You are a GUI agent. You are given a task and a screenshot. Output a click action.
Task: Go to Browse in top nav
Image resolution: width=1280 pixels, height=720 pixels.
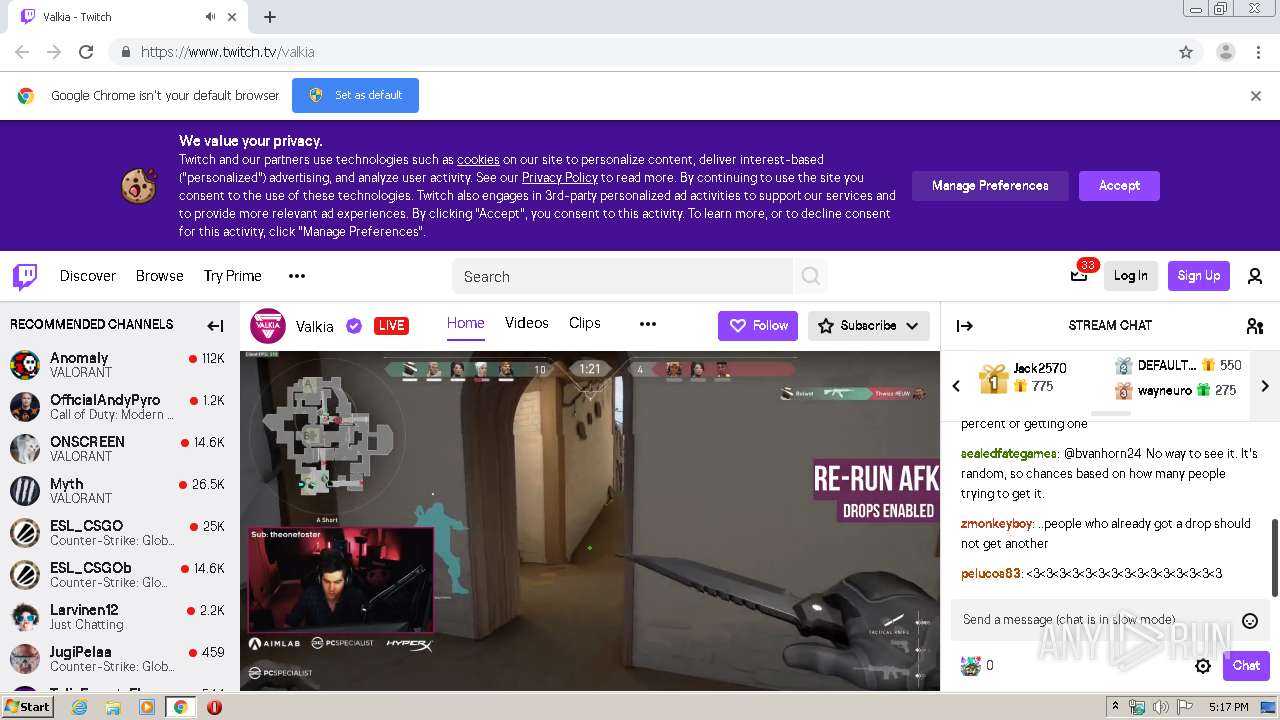[x=160, y=276]
